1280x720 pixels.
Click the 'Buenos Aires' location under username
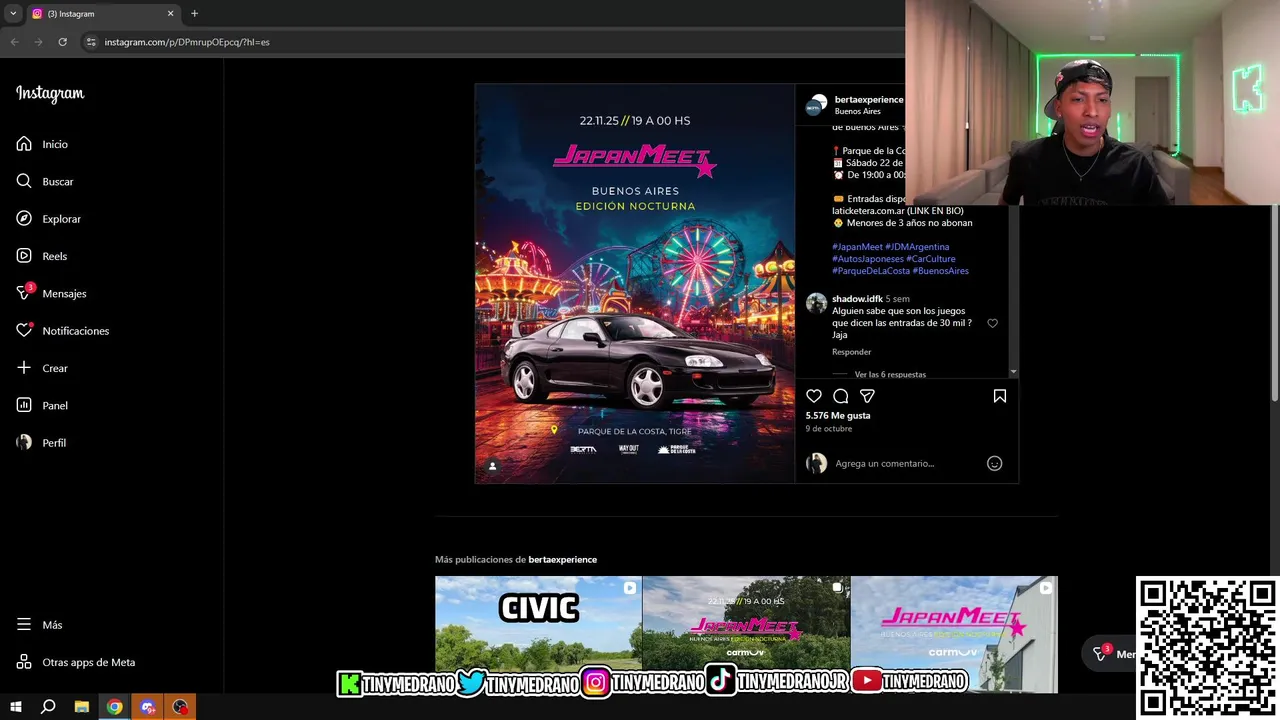[858, 111]
